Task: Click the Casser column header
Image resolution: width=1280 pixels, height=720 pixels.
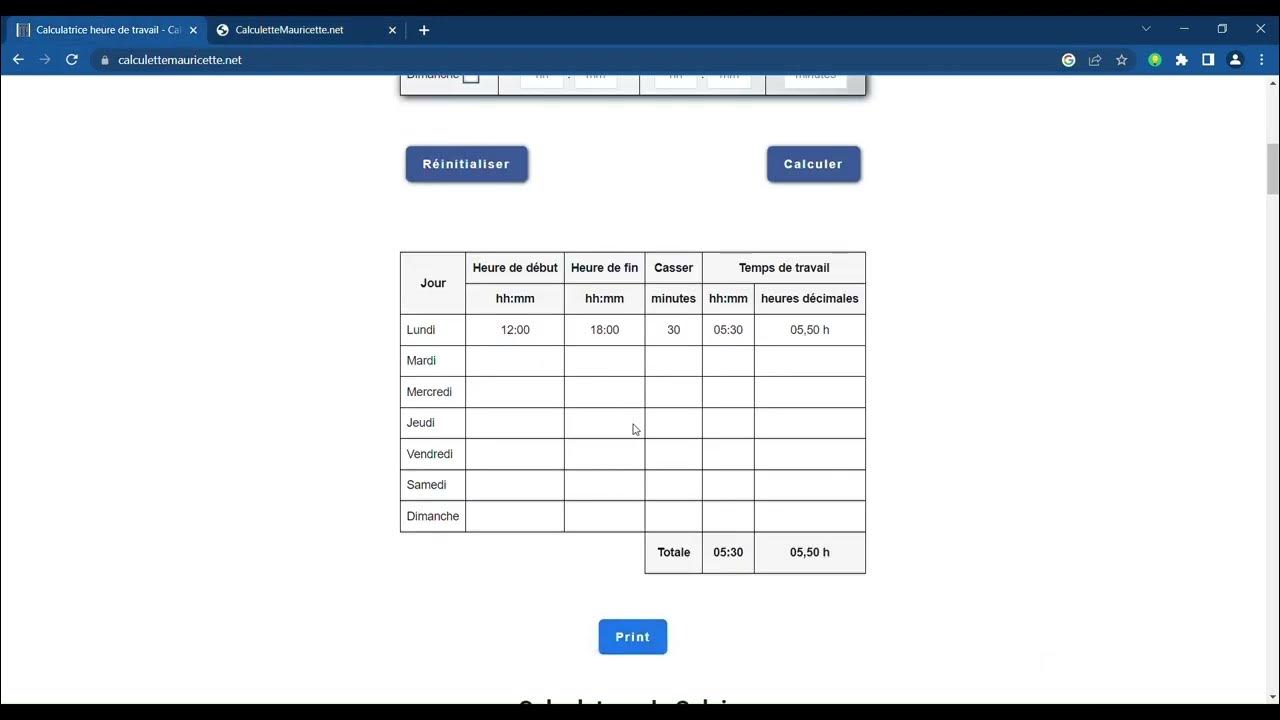Action: tap(674, 268)
